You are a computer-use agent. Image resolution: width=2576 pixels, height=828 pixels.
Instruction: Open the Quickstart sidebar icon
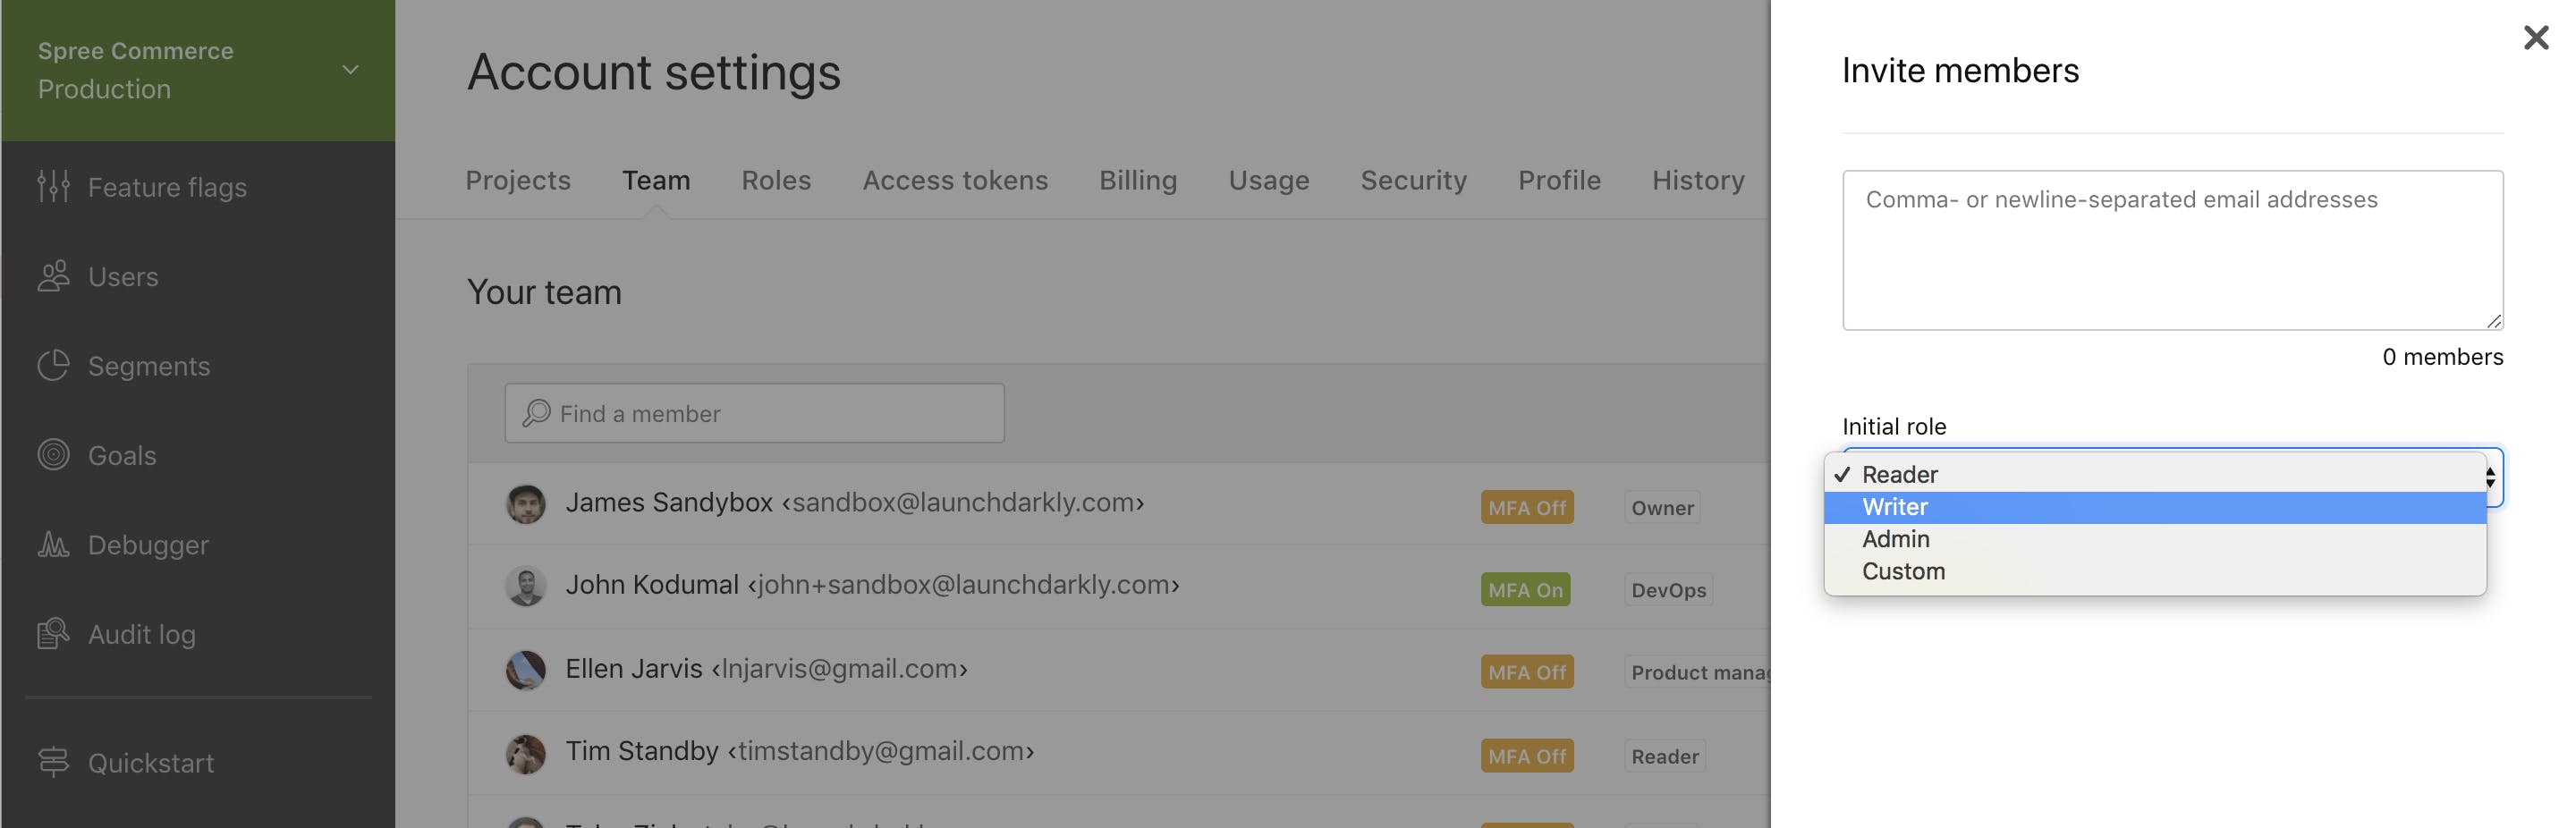[x=53, y=762]
